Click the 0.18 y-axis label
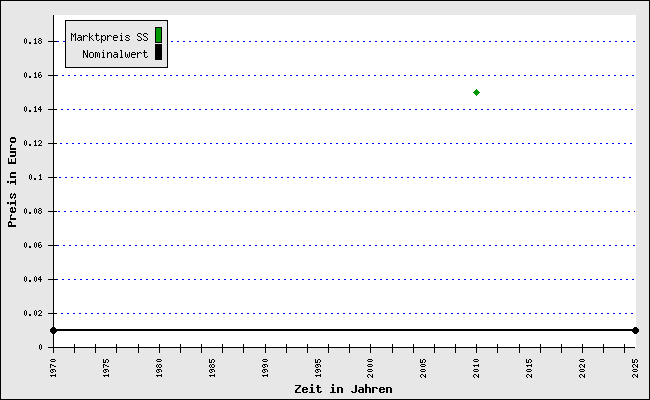 pos(33,41)
